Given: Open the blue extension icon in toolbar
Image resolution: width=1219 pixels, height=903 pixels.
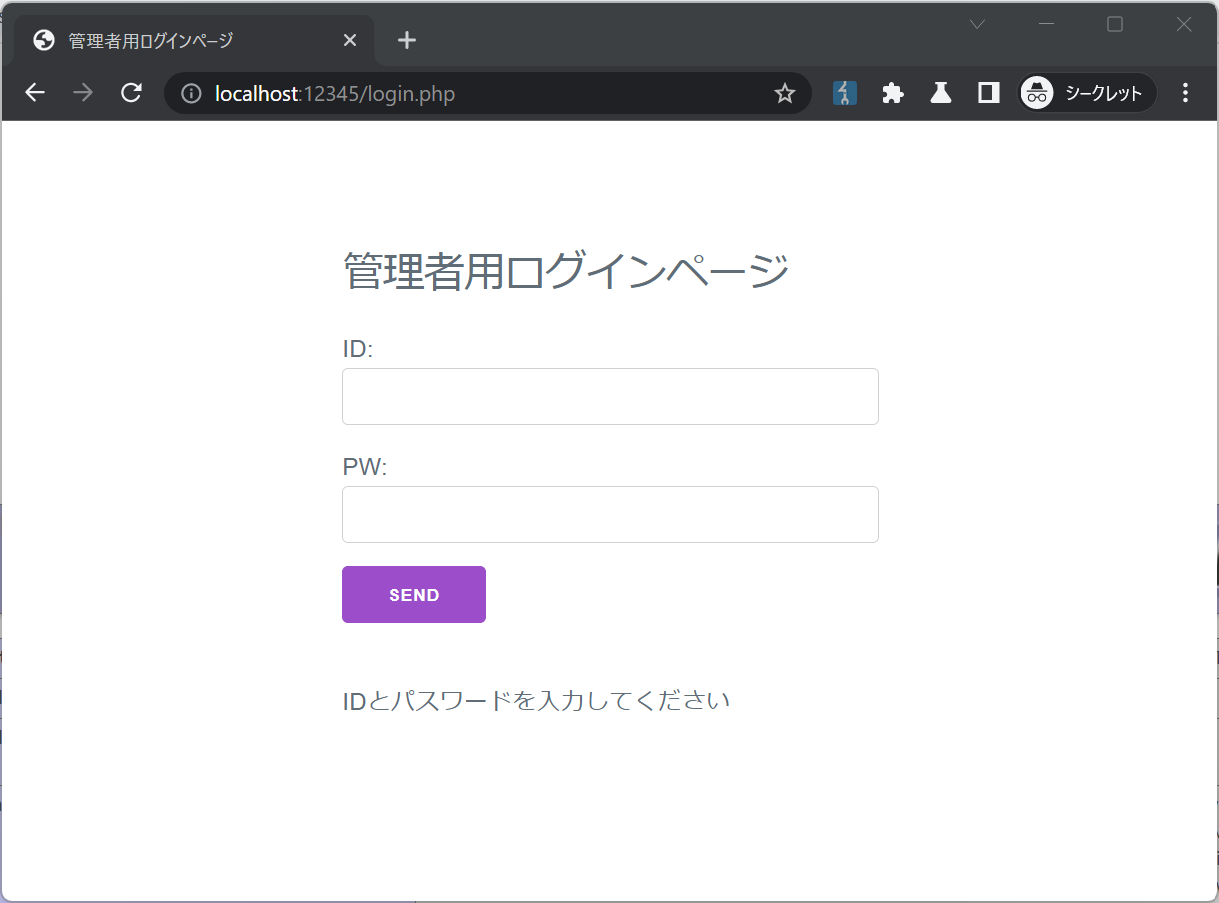Looking at the screenshot, I should pos(845,93).
